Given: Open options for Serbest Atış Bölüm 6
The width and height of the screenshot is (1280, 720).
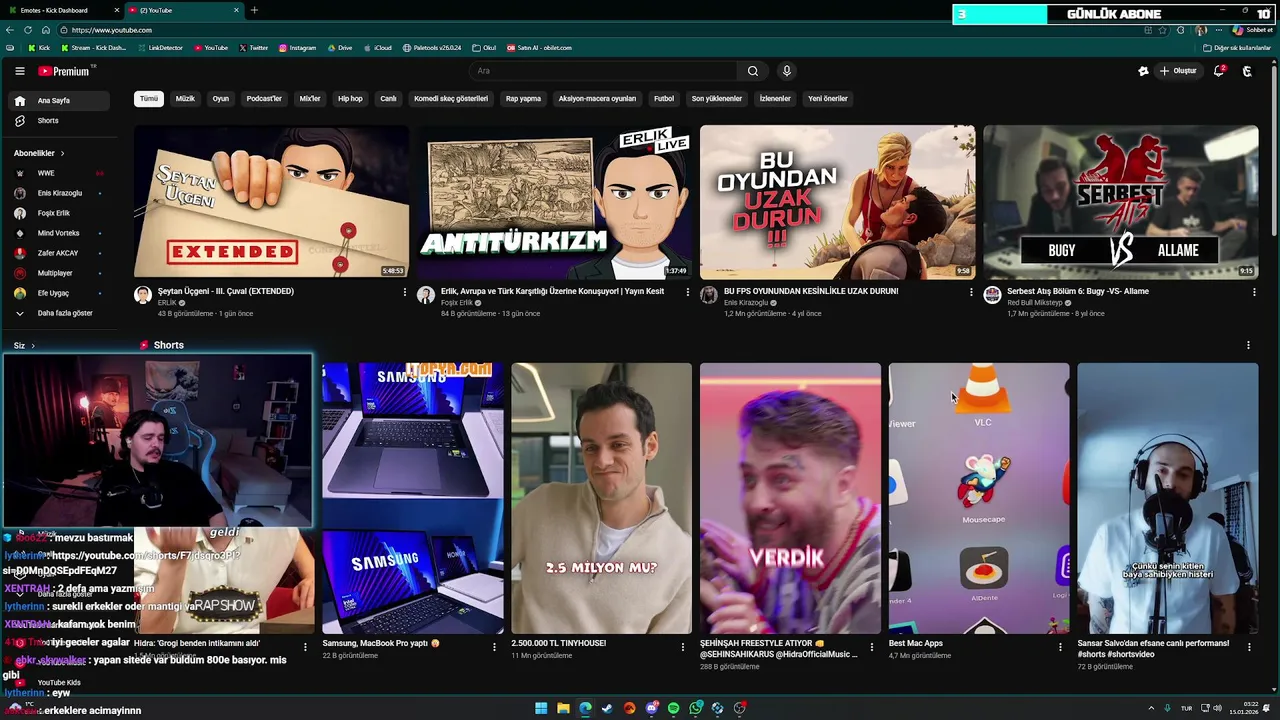Looking at the screenshot, I should click(x=1254, y=292).
